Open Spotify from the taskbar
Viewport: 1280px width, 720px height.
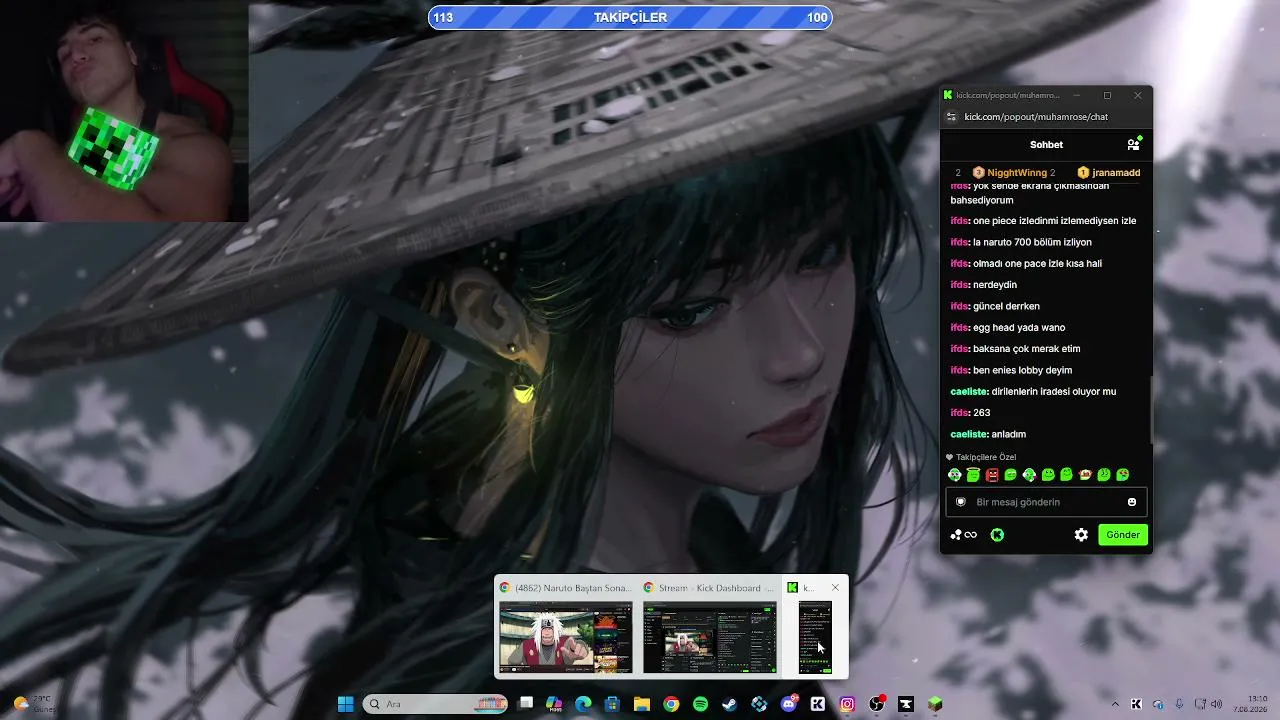click(x=701, y=704)
